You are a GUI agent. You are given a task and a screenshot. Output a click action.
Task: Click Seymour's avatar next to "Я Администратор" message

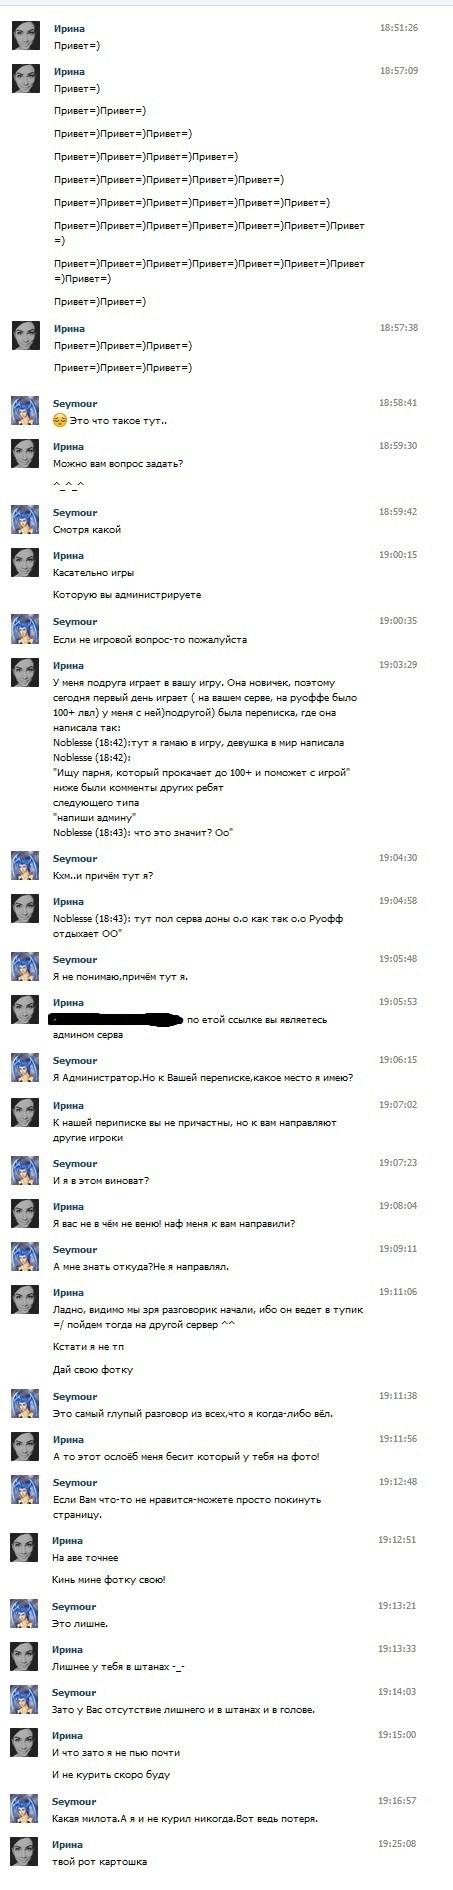coord(25,1068)
